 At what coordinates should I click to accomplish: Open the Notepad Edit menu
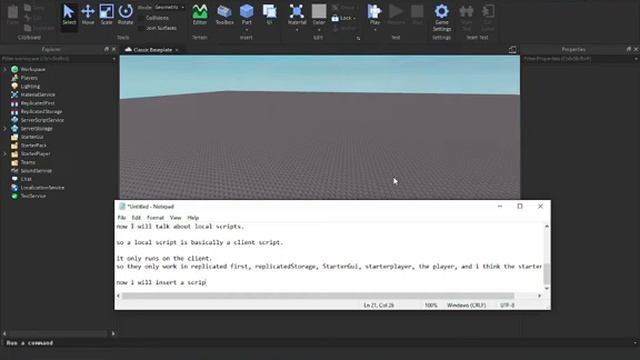136,218
